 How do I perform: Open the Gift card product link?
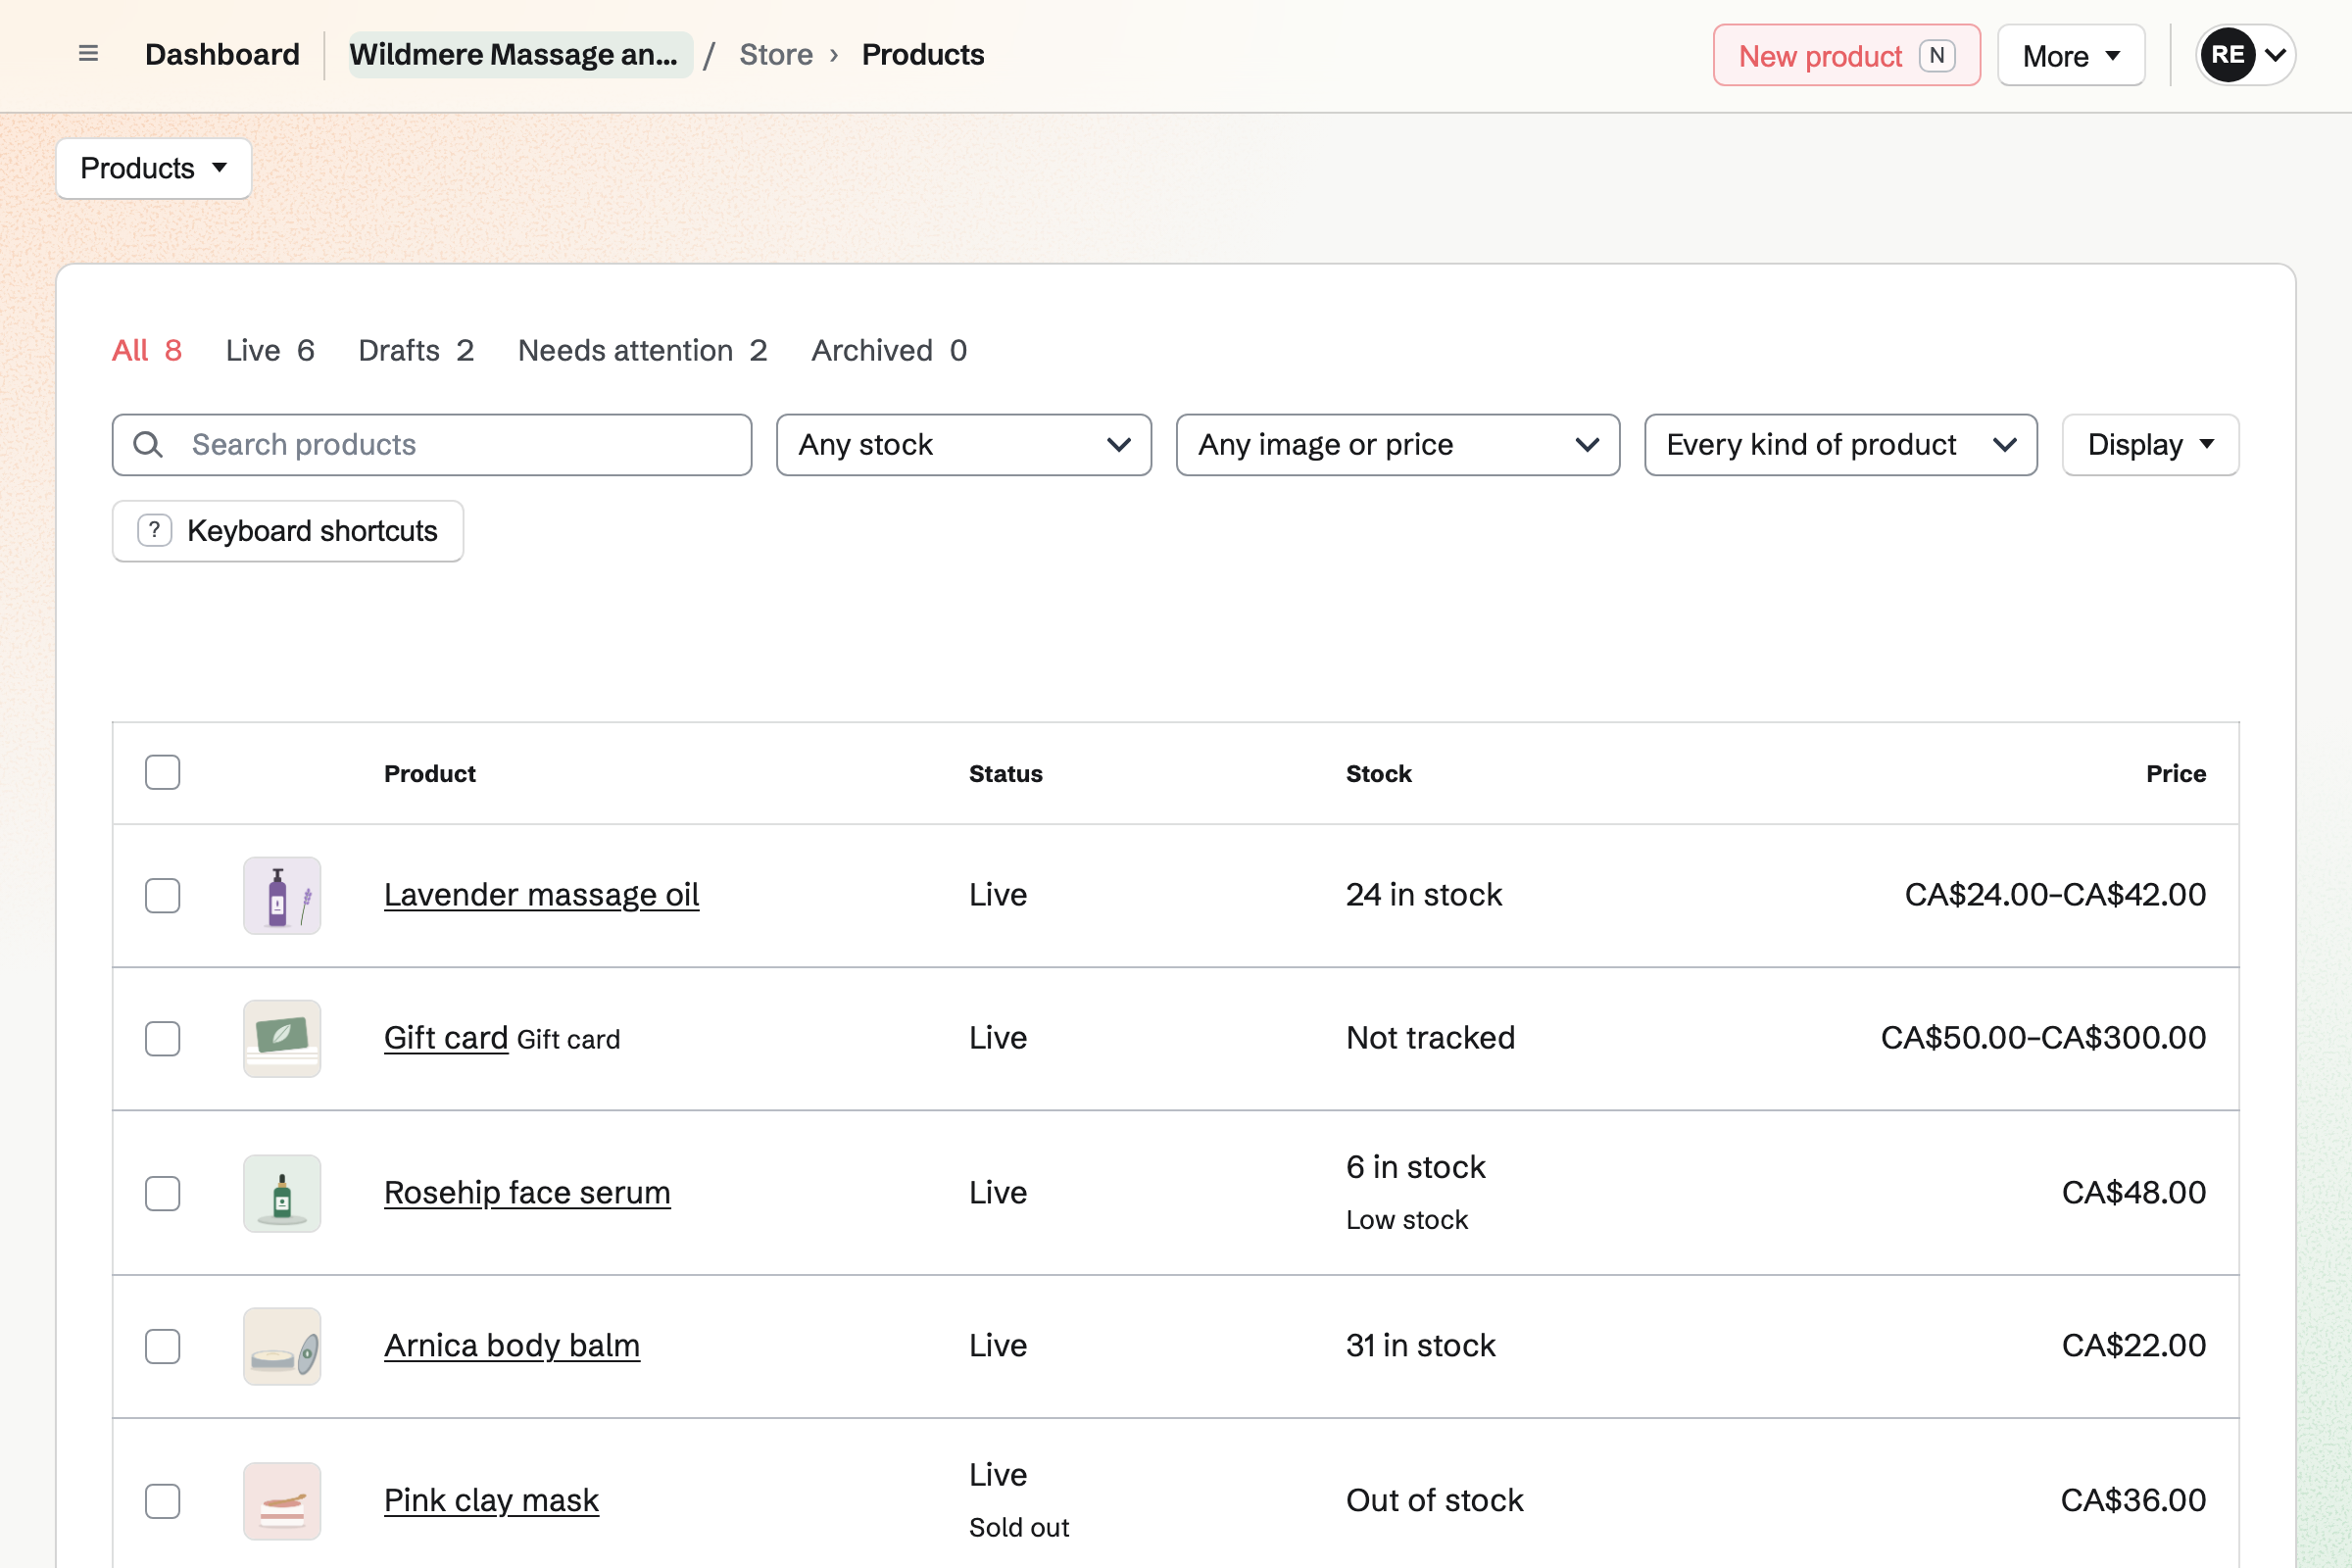click(x=446, y=1038)
